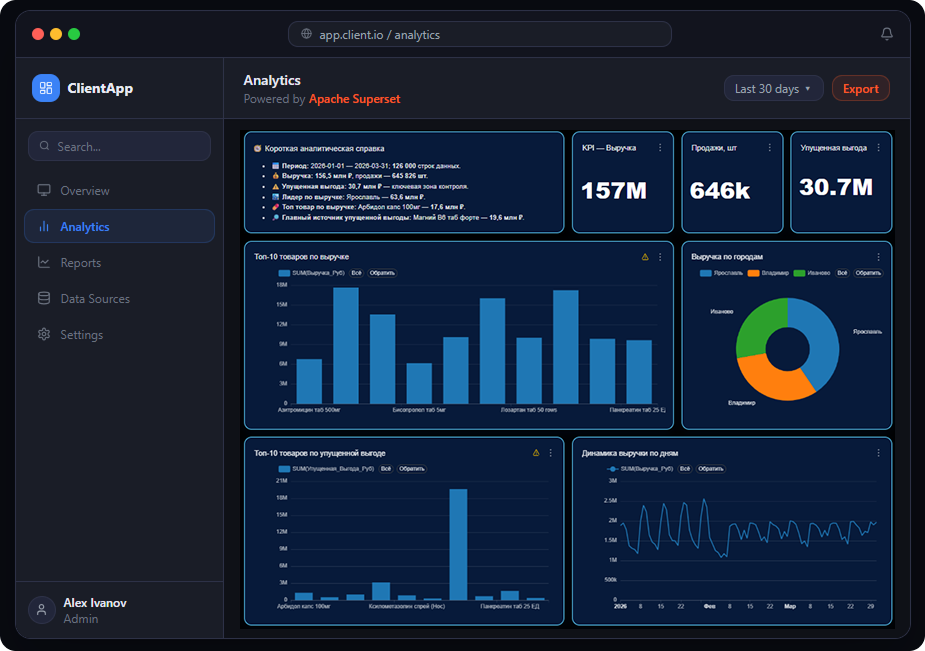Toggle Ярославль series in pie legend

click(721, 273)
